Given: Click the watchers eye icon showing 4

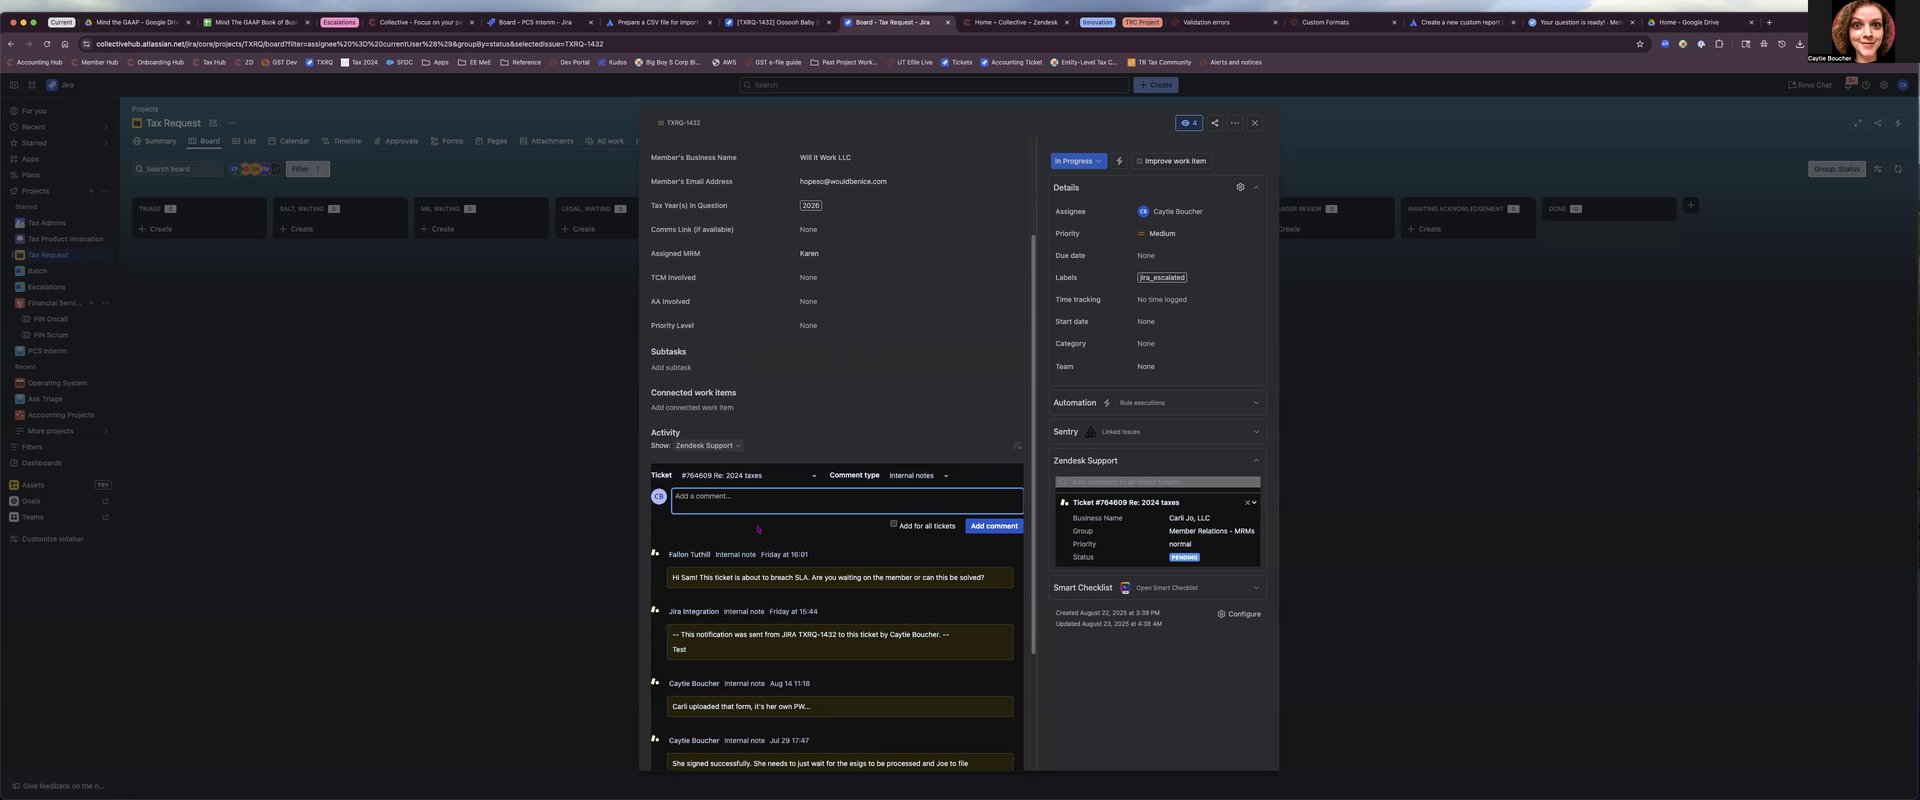Looking at the screenshot, I should coord(1189,123).
